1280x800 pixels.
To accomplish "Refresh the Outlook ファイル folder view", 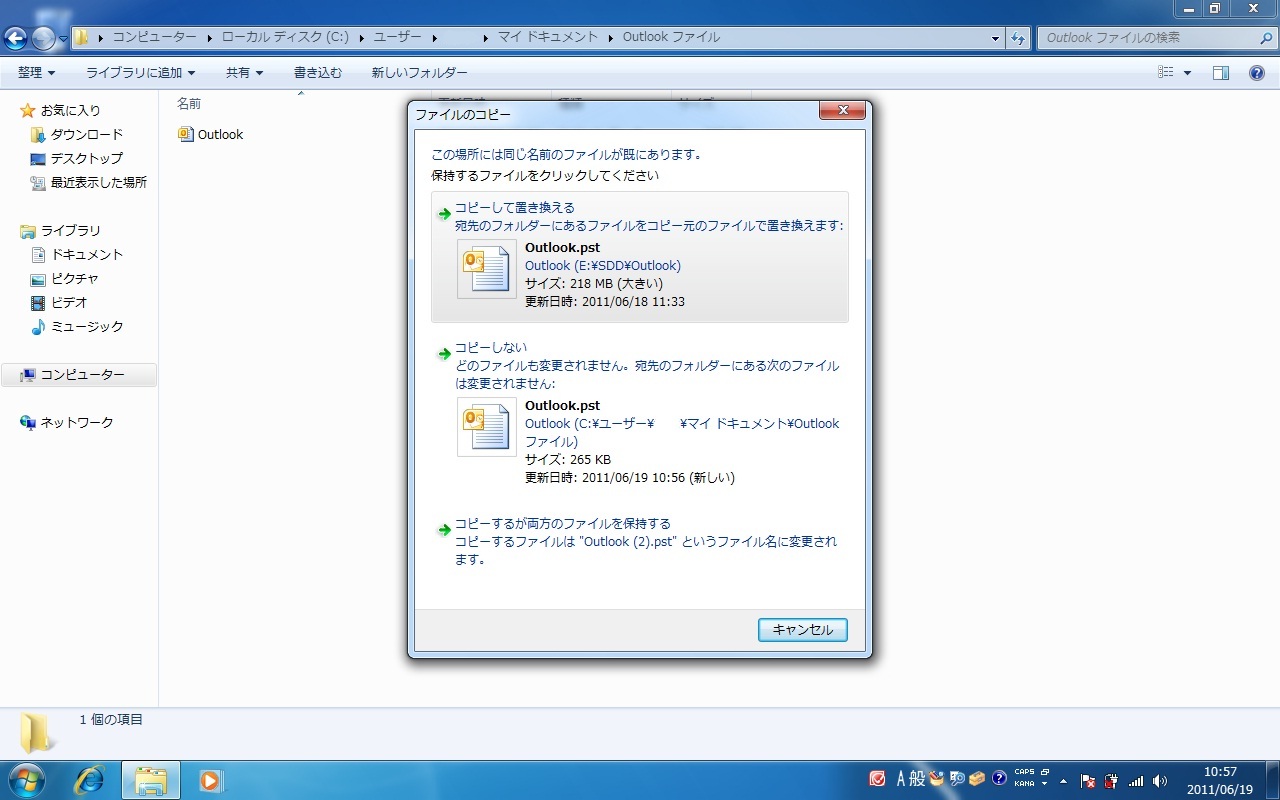I will (x=1018, y=38).
